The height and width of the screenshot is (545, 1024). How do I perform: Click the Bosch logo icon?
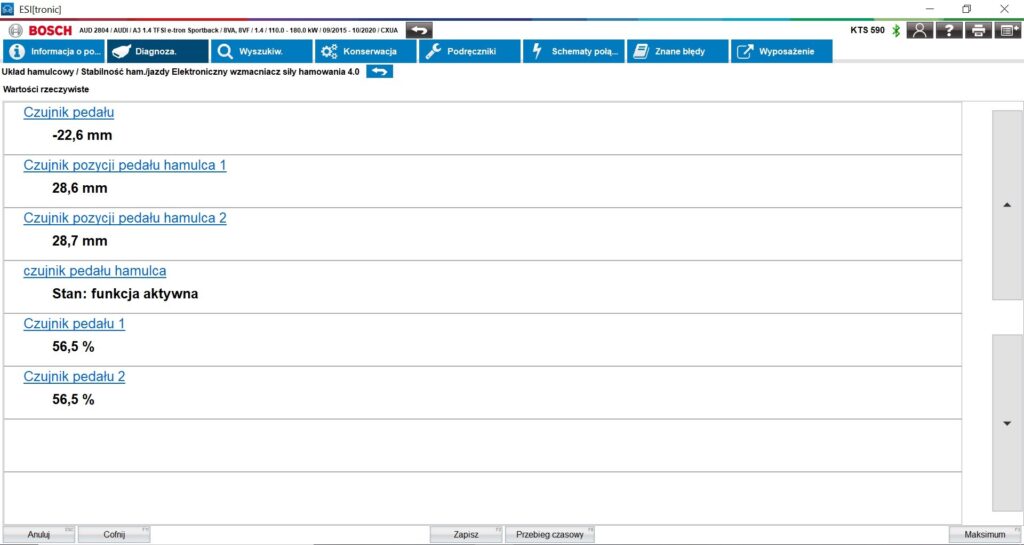[x=17, y=30]
